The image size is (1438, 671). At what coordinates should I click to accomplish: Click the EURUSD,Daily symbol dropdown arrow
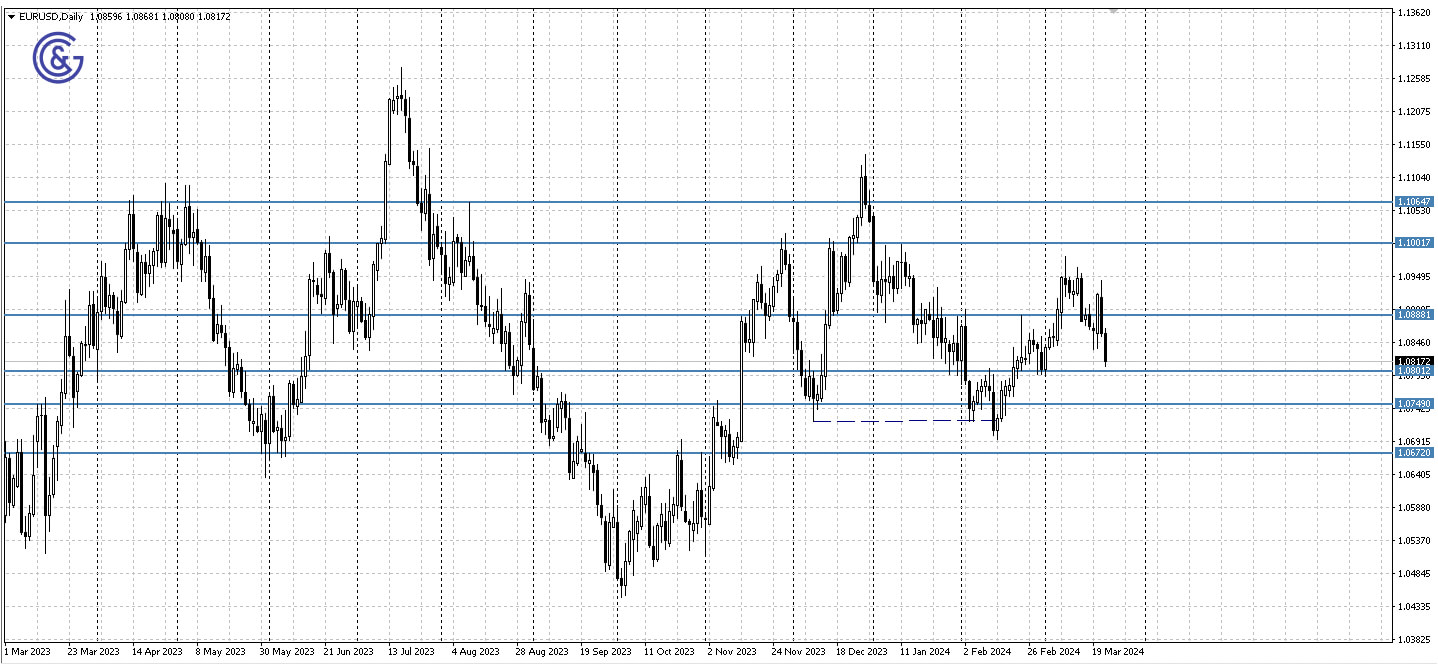coord(9,16)
